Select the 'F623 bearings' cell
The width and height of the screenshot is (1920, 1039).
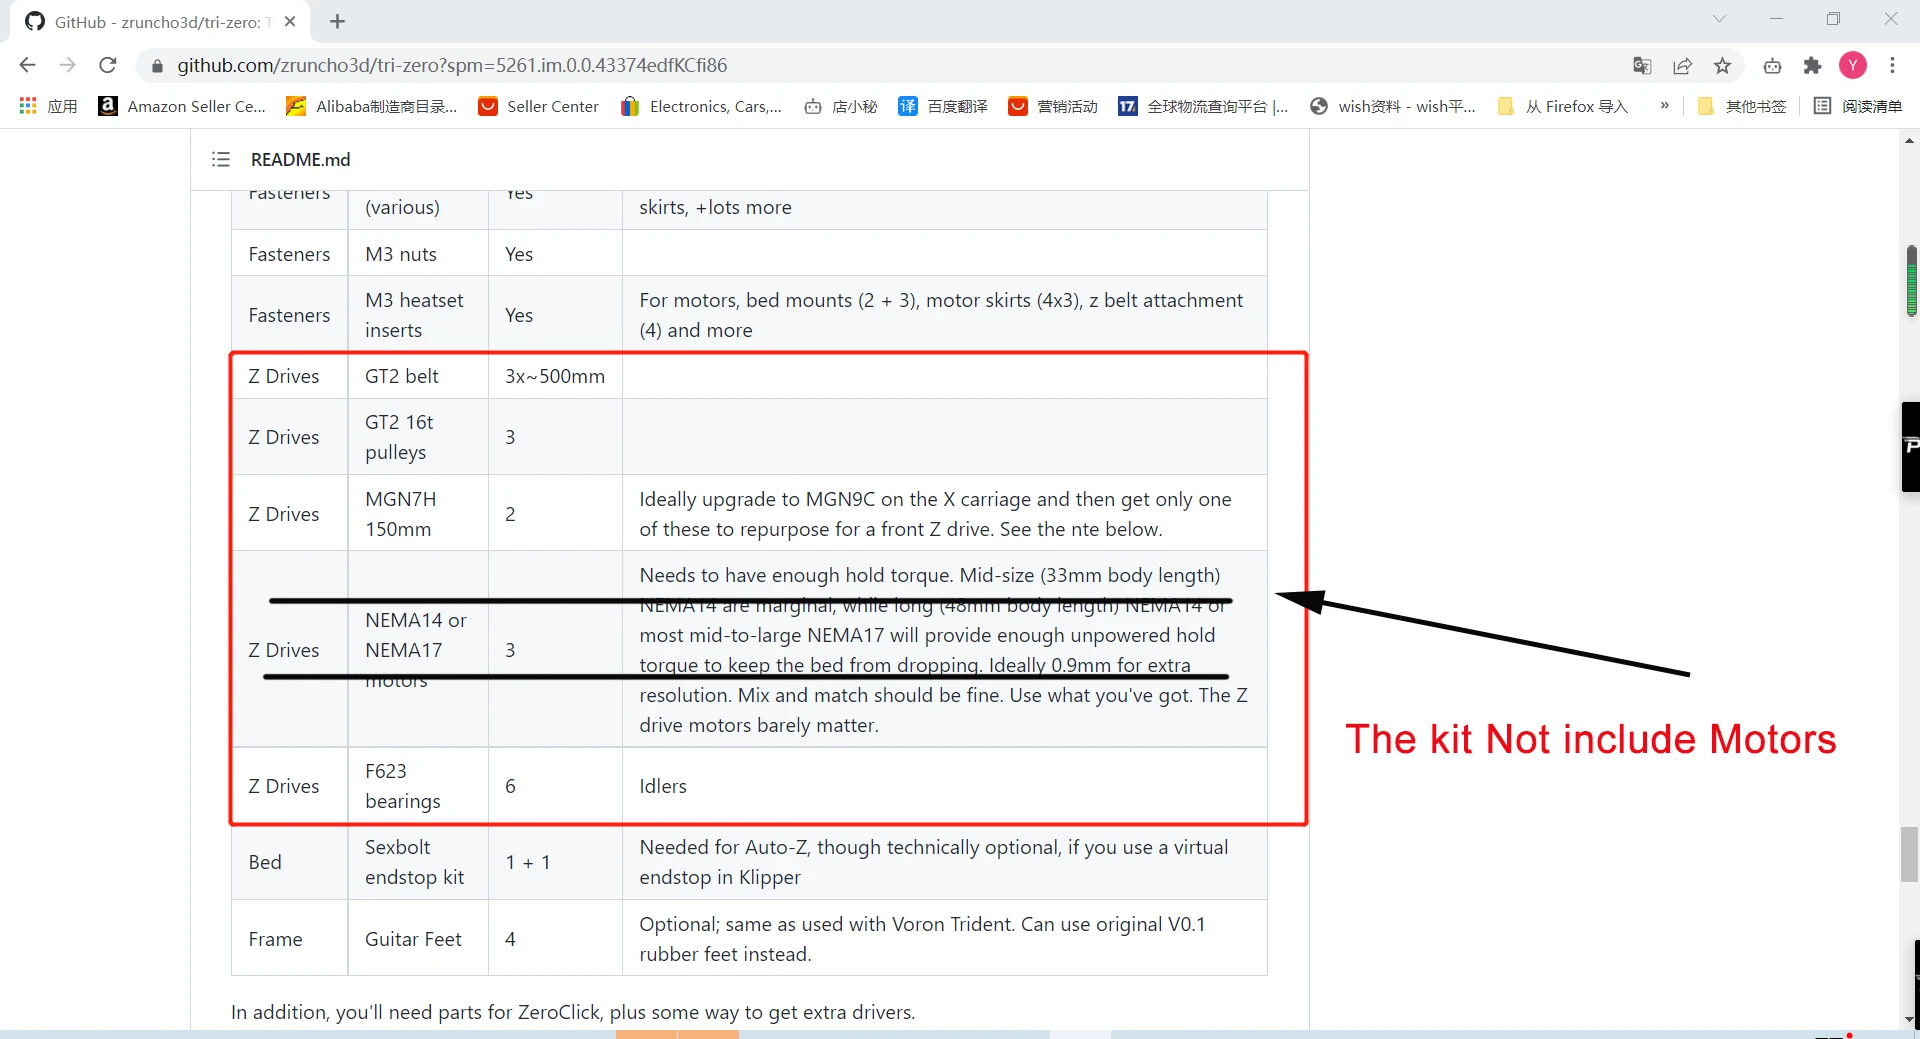pyautogui.click(x=418, y=786)
